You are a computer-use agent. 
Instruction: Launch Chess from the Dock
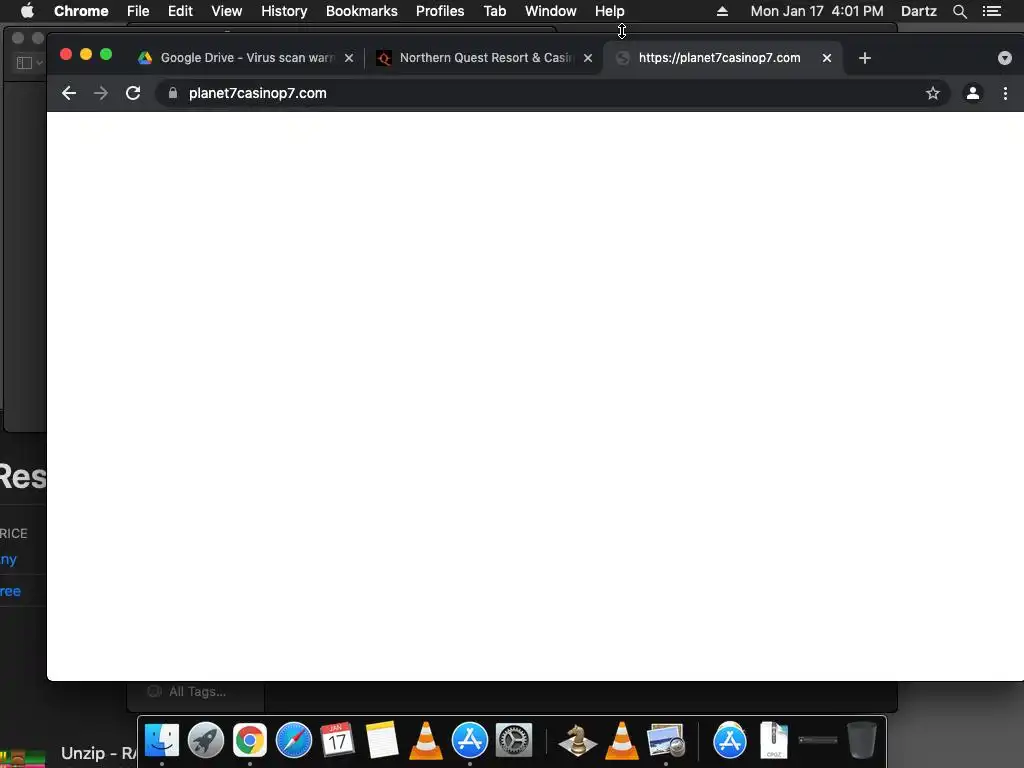coord(577,741)
